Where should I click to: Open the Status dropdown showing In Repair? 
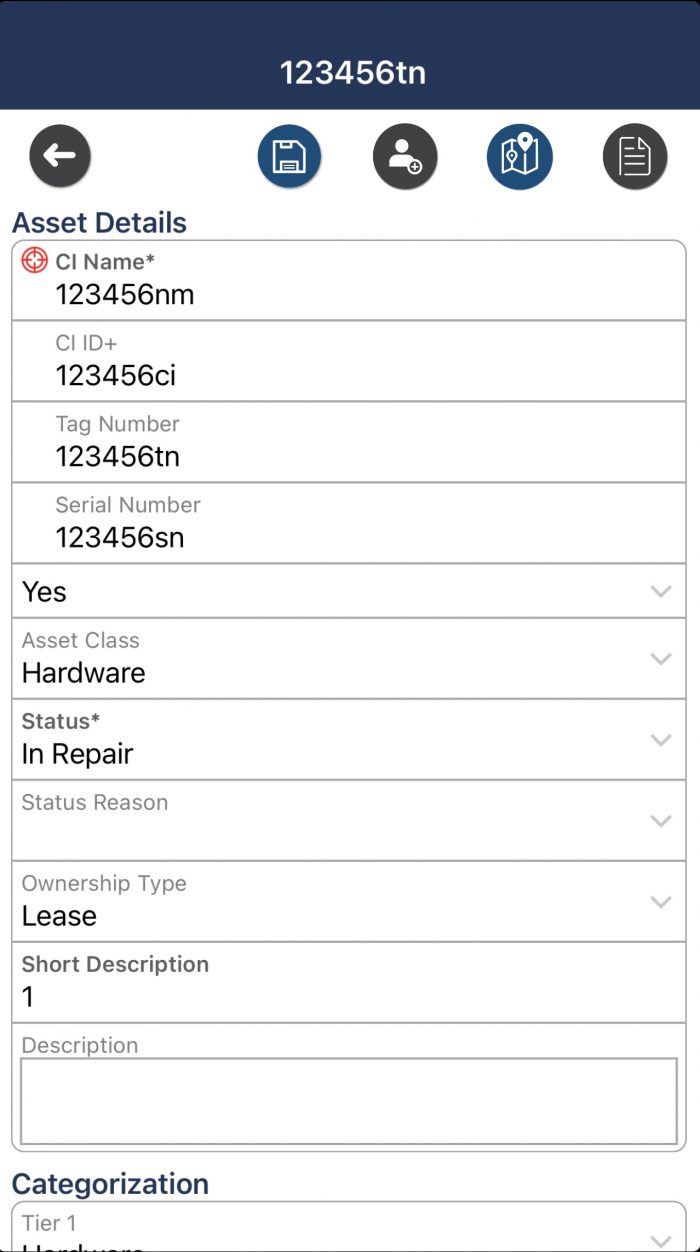(x=660, y=740)
